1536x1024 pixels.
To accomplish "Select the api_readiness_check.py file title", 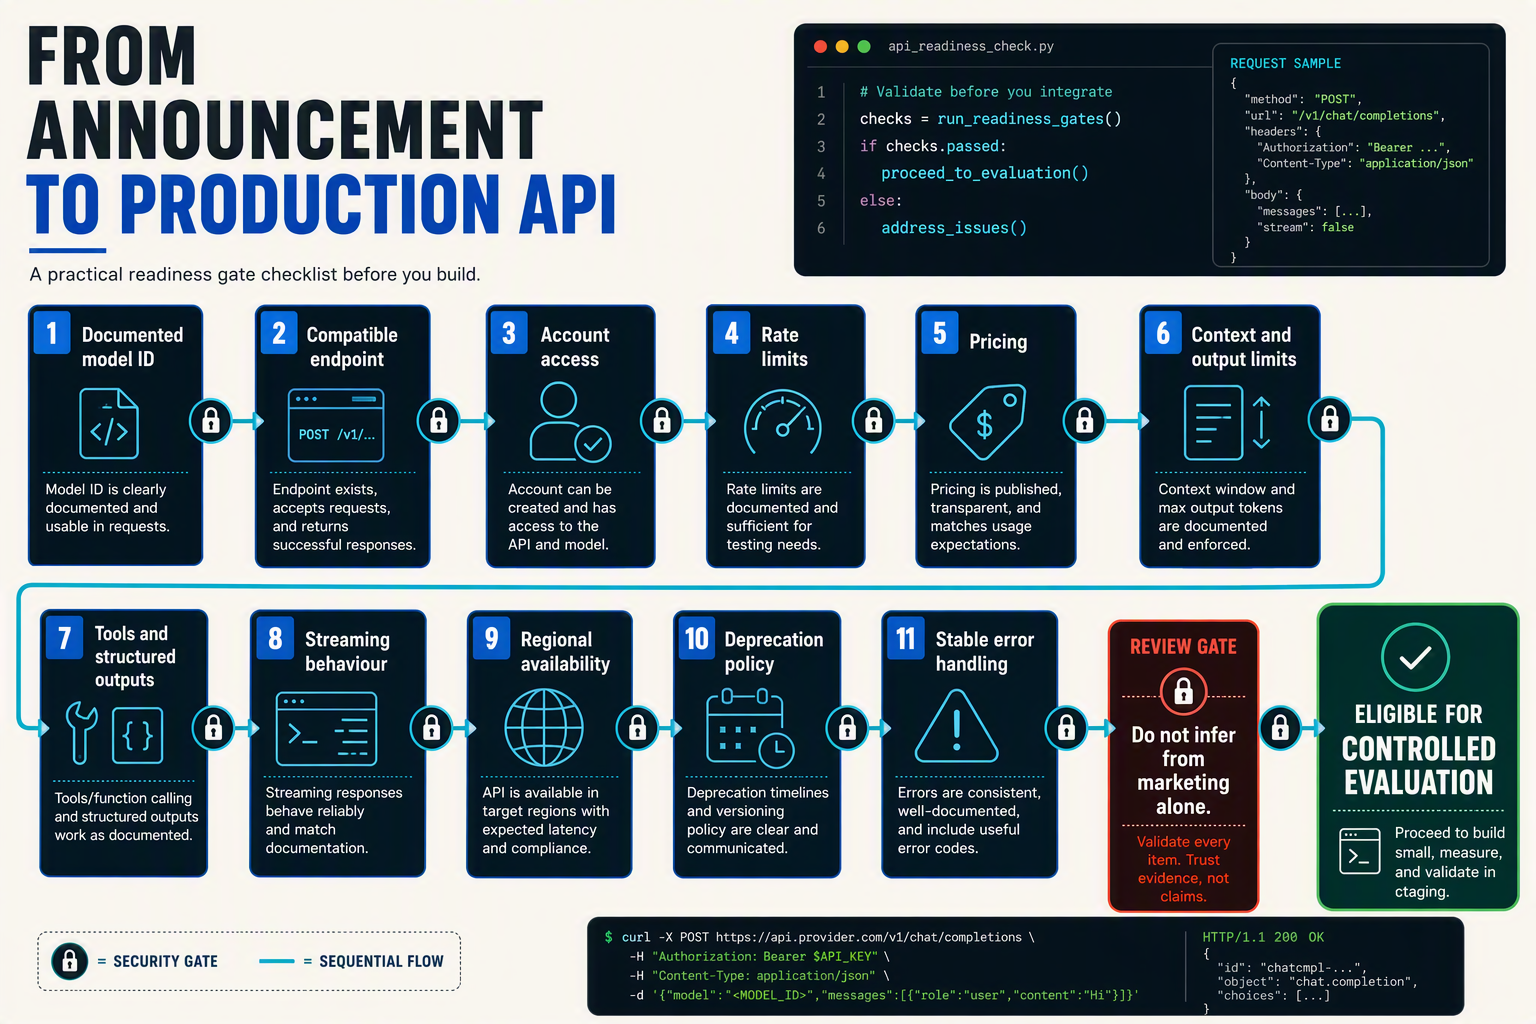I will (x=971, y=46).
